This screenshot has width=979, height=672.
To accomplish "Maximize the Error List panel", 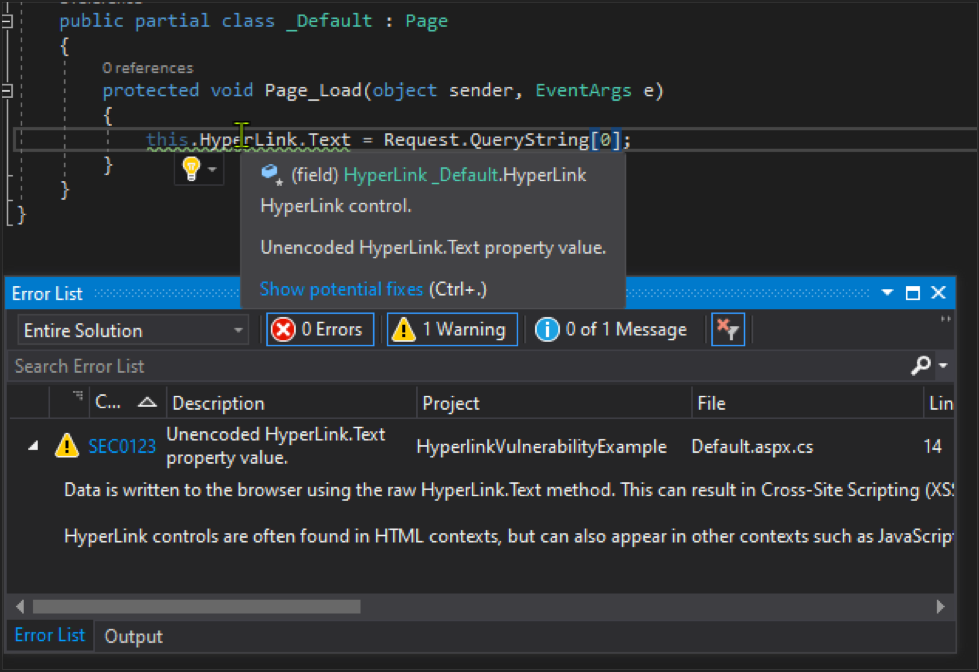I will [x=913, y=292].
